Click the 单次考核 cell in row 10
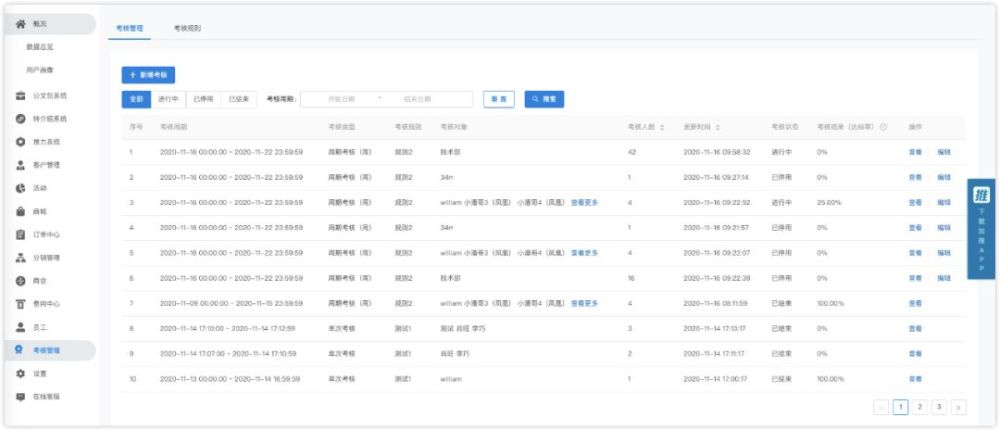Image resolution: width=1000 pixels, height=430 pixels. [341, 379]
